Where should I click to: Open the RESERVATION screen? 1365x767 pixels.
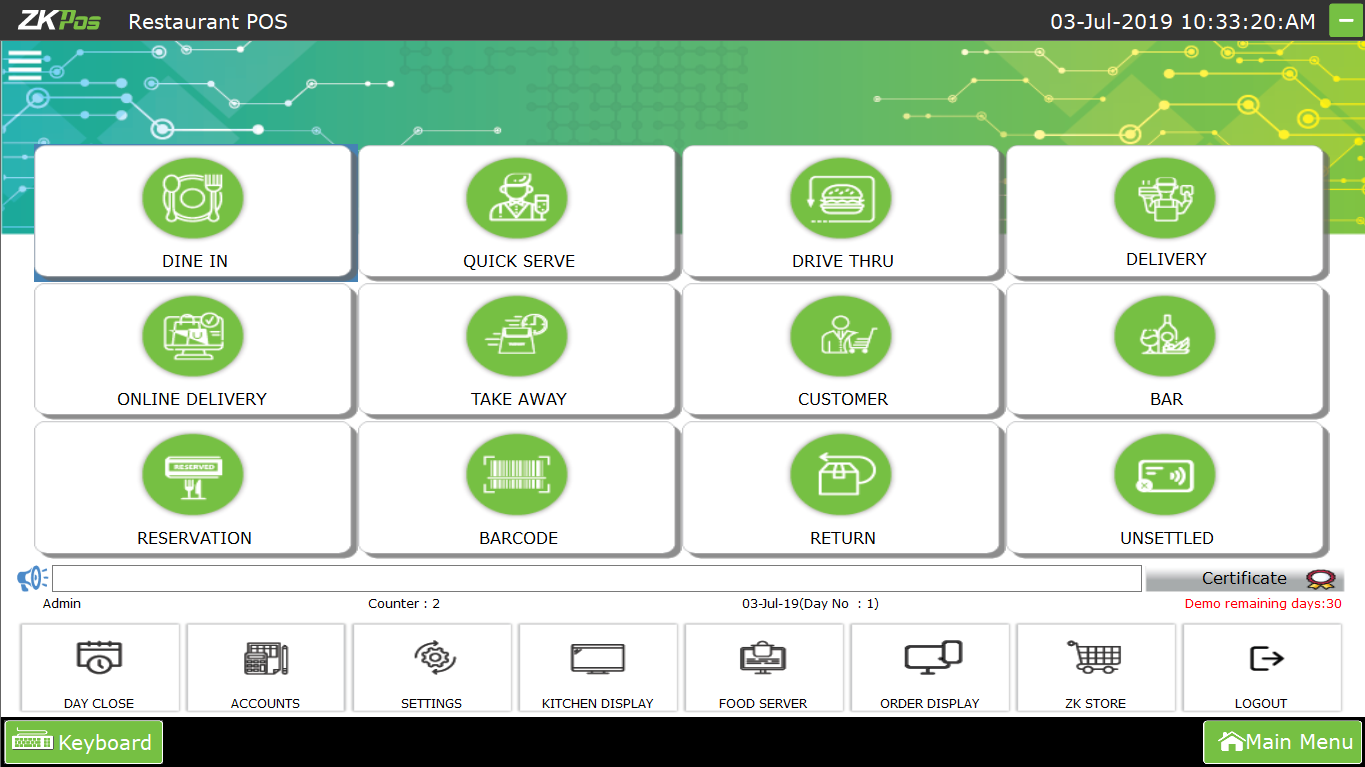(194, 488)
